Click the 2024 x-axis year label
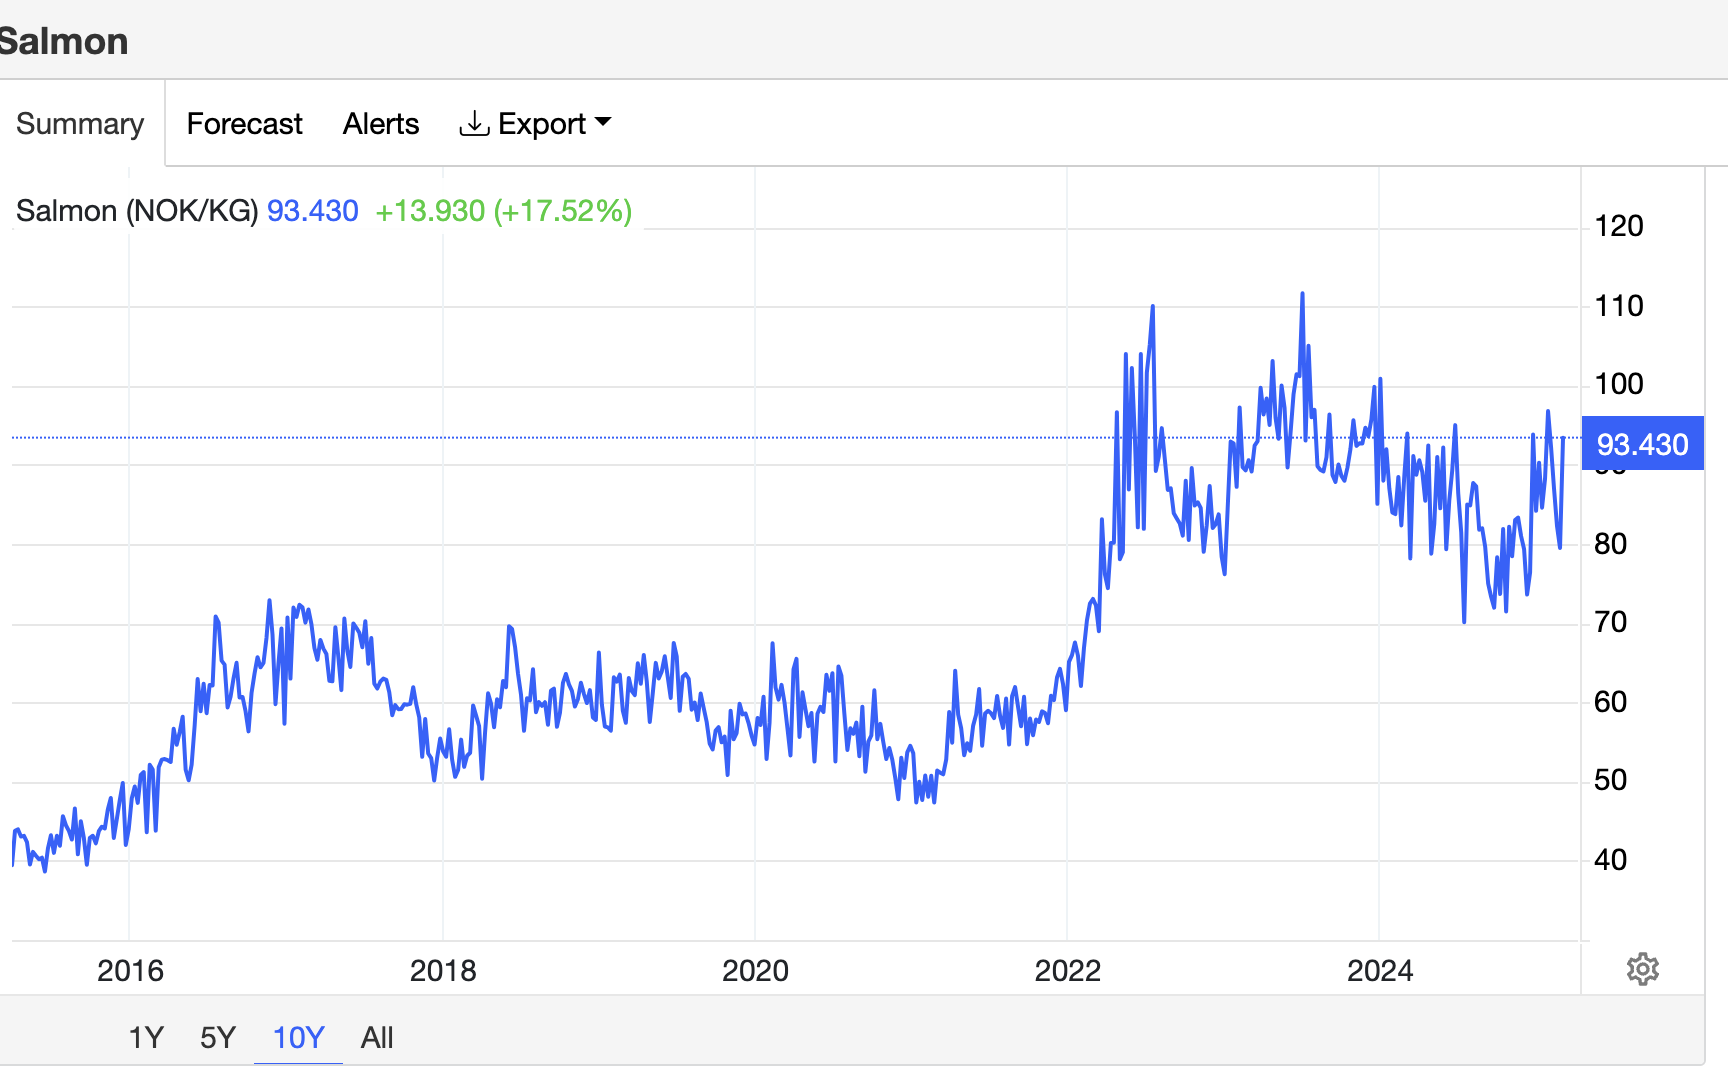Screen dimensions: 1728x1072 1380,970
